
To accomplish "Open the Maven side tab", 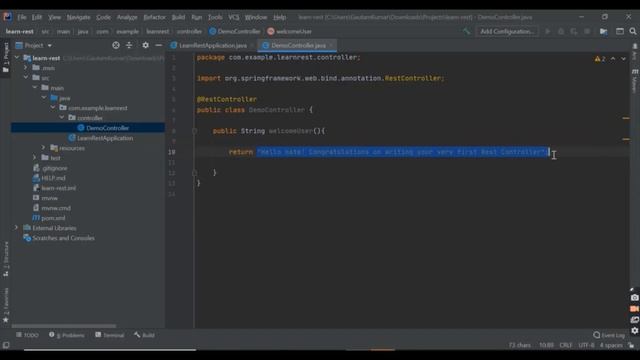I will coord(635,82).
